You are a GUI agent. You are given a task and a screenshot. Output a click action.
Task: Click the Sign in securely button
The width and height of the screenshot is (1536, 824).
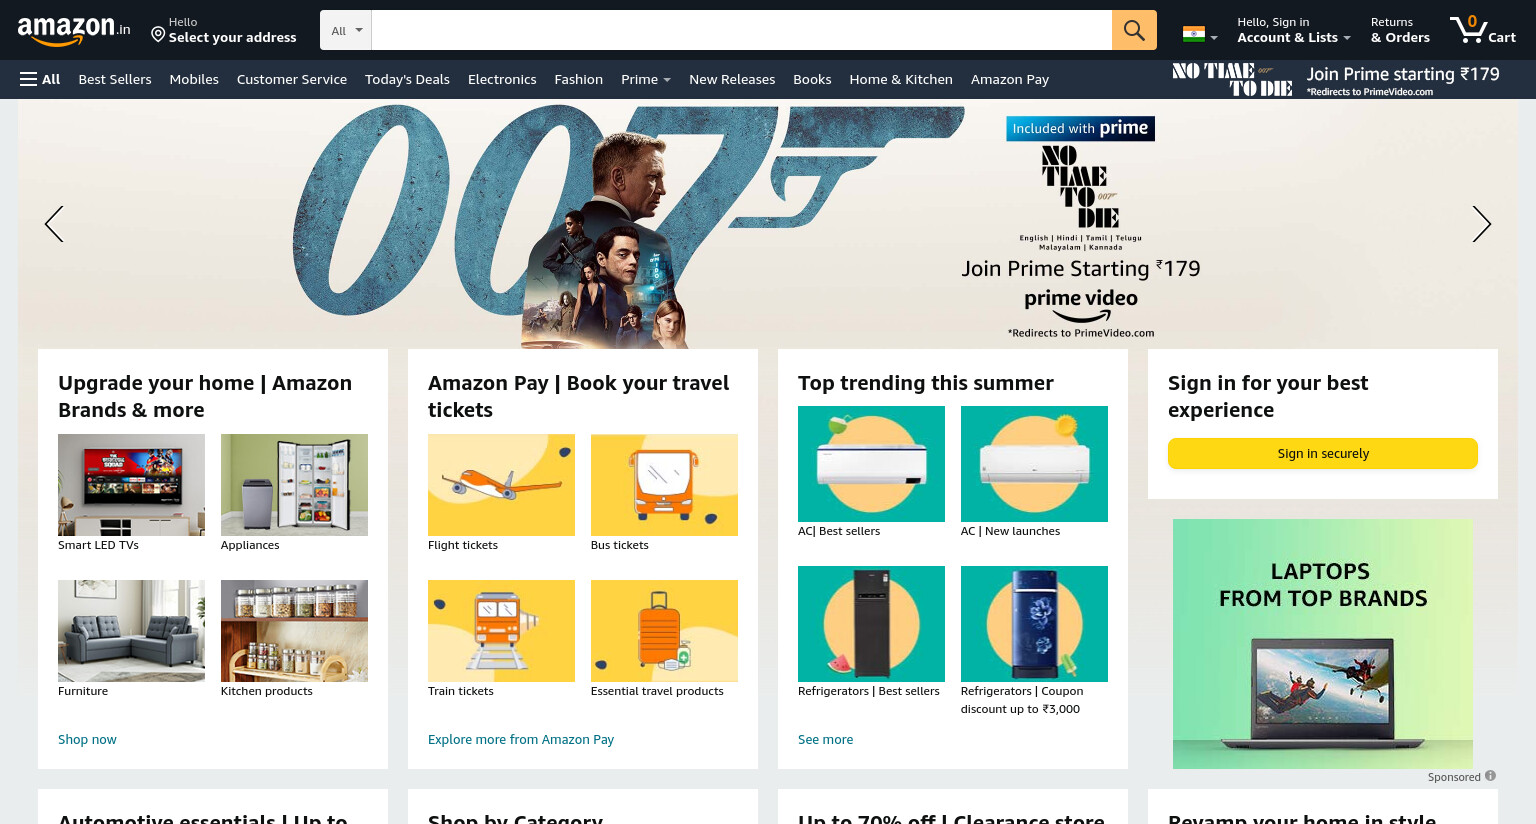tap(1322, 453)
